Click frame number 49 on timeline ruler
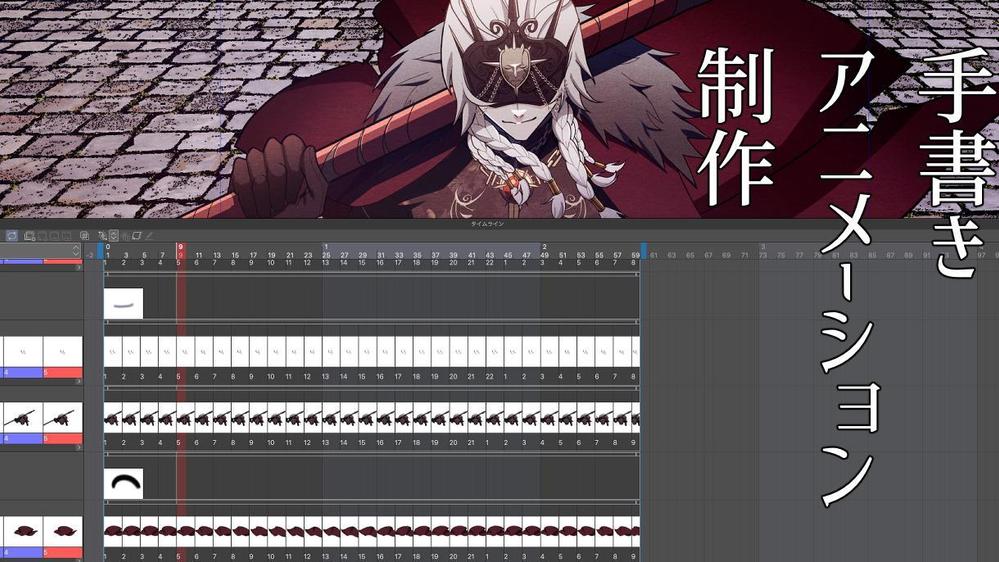The height and width of the screenshot is (562, 999). pos(545,255)
